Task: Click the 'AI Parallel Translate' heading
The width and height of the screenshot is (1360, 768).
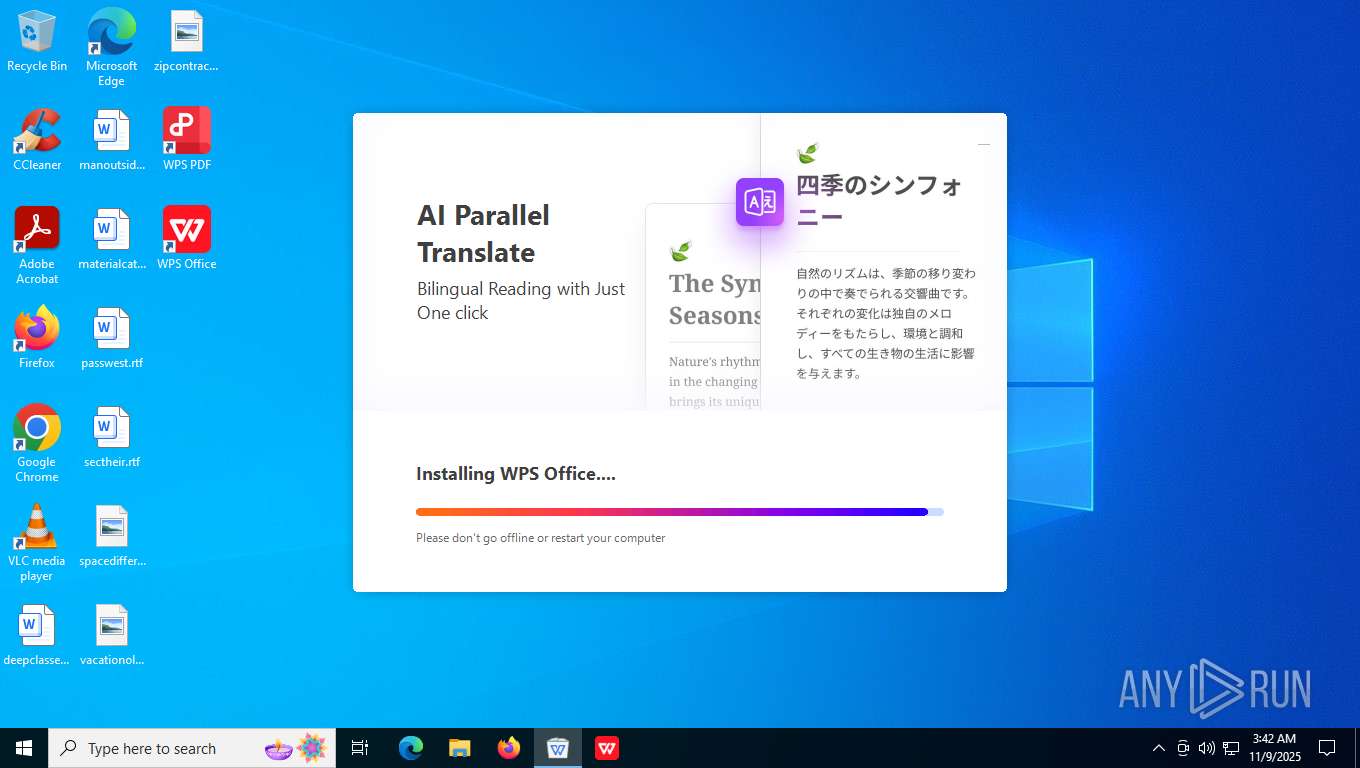Action: 484,234
